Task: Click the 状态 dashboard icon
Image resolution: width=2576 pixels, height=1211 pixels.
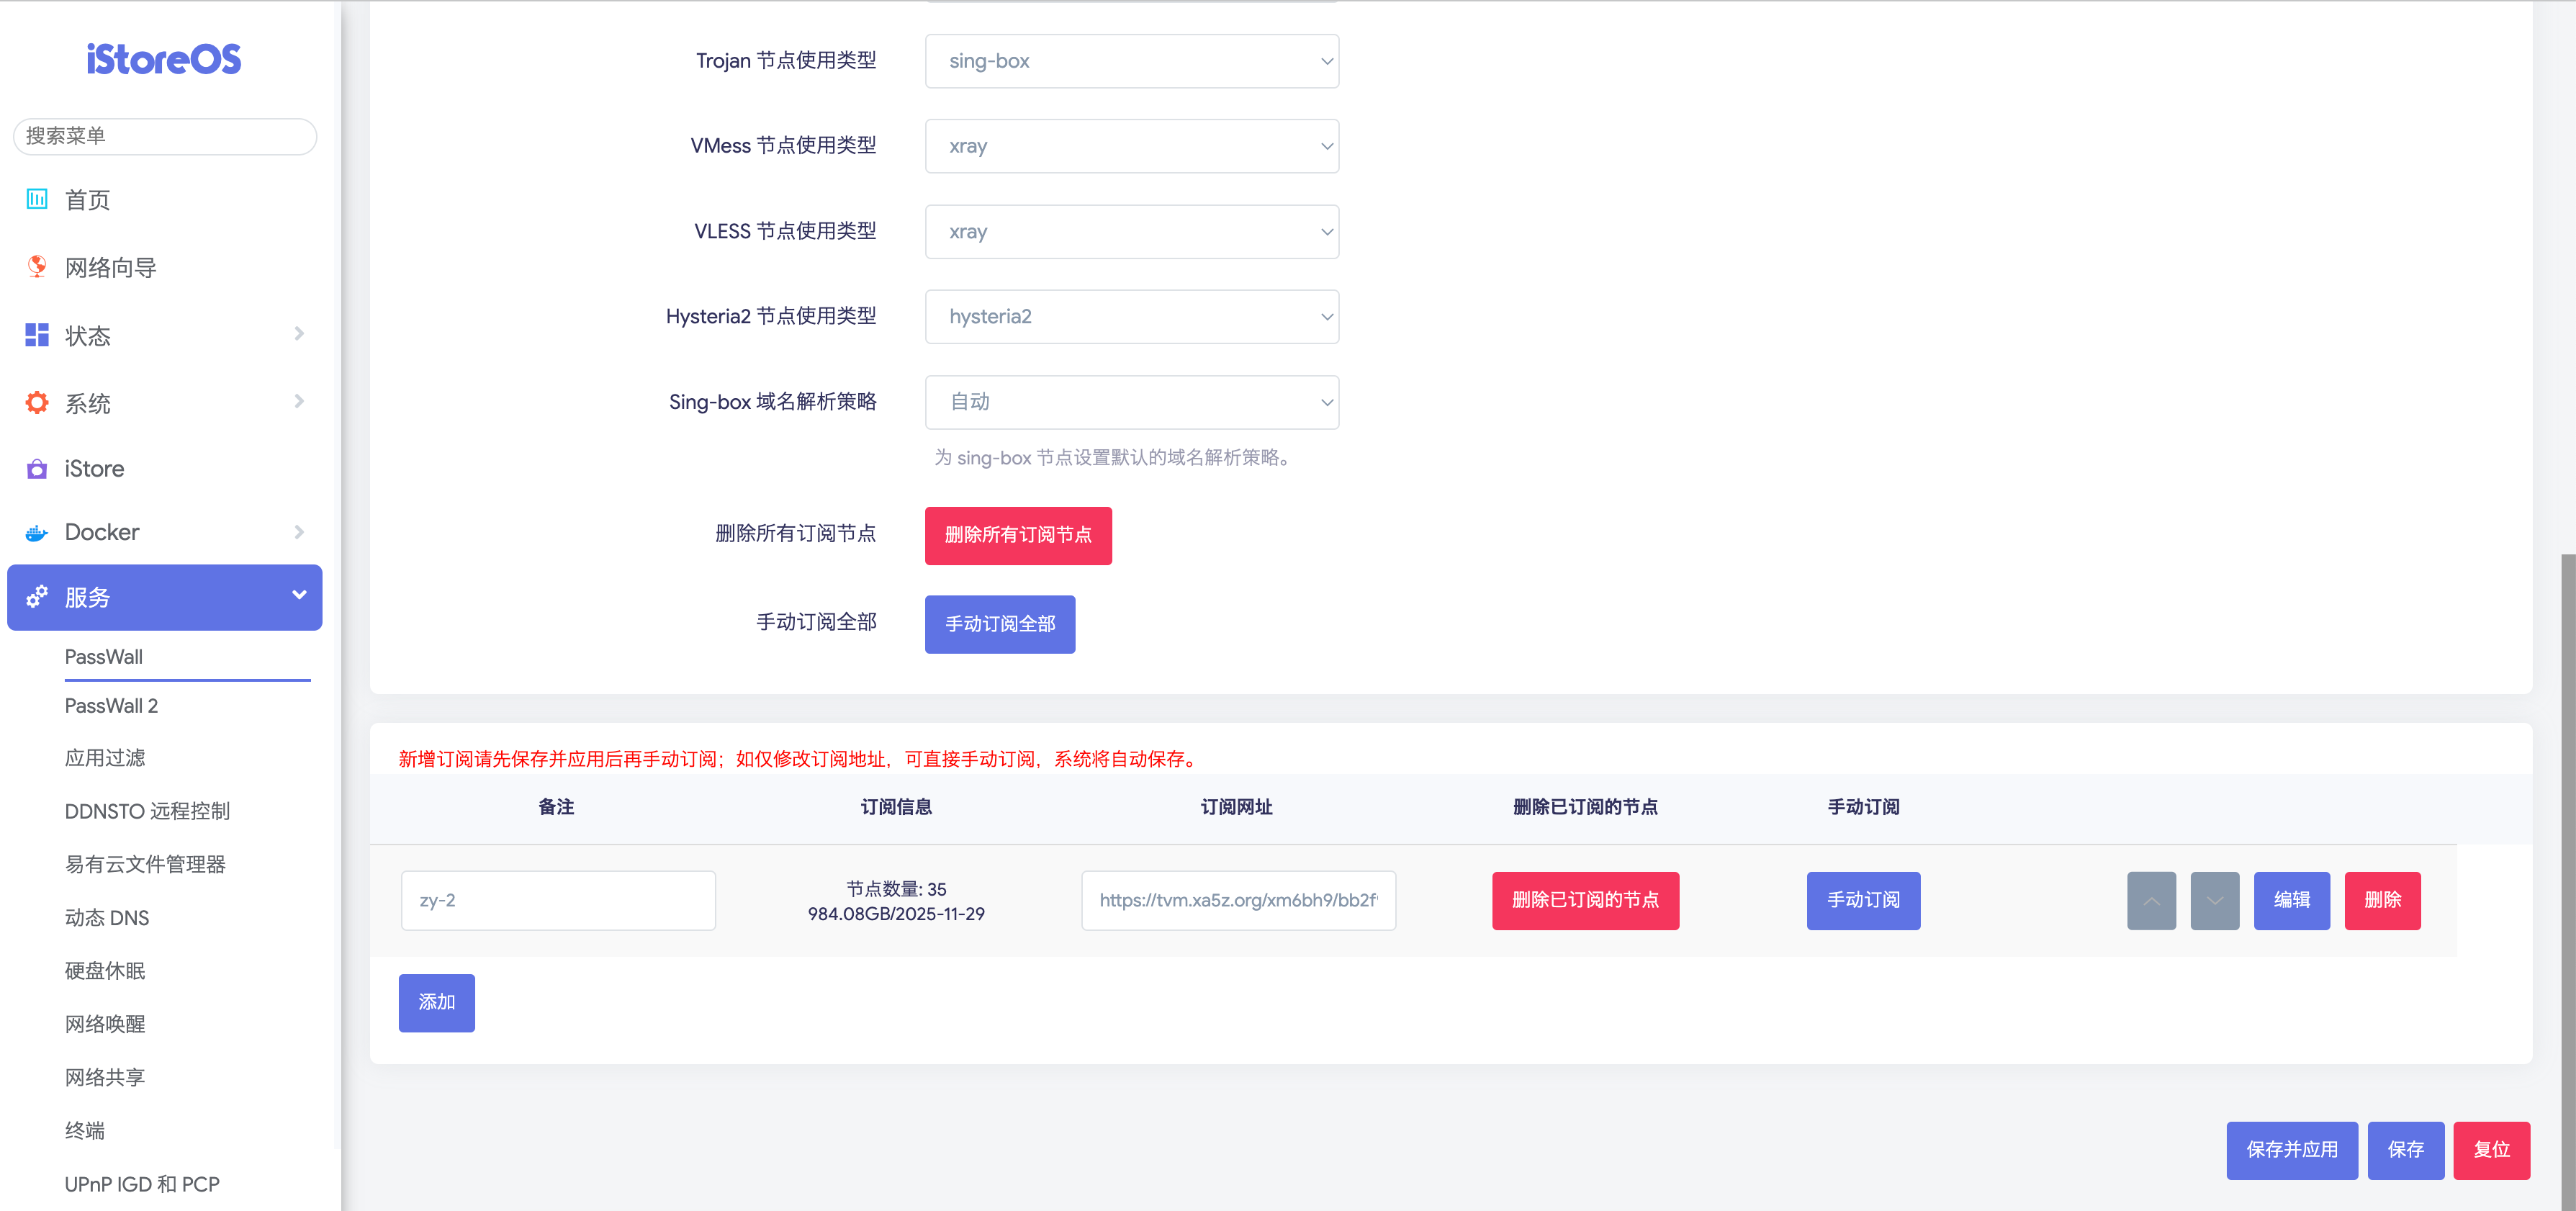Action: (x=37, y=335)
